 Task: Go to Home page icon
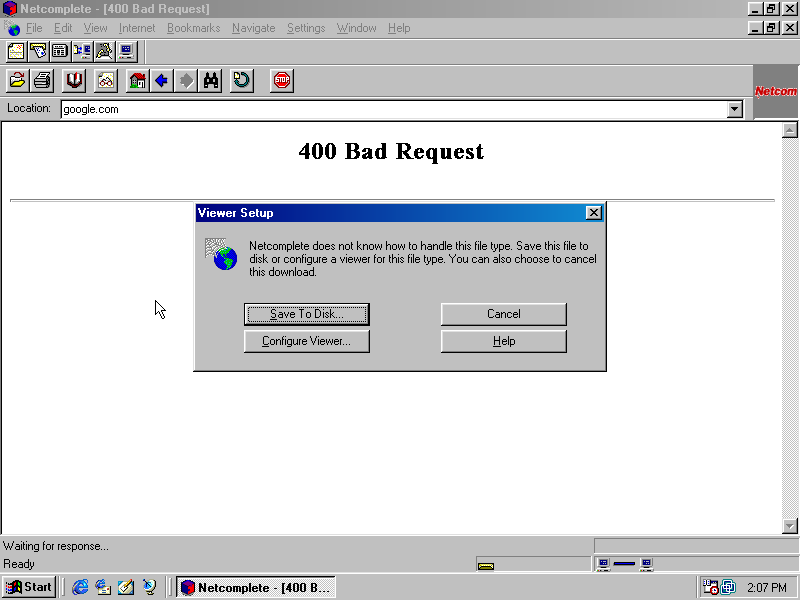(138, 80)
